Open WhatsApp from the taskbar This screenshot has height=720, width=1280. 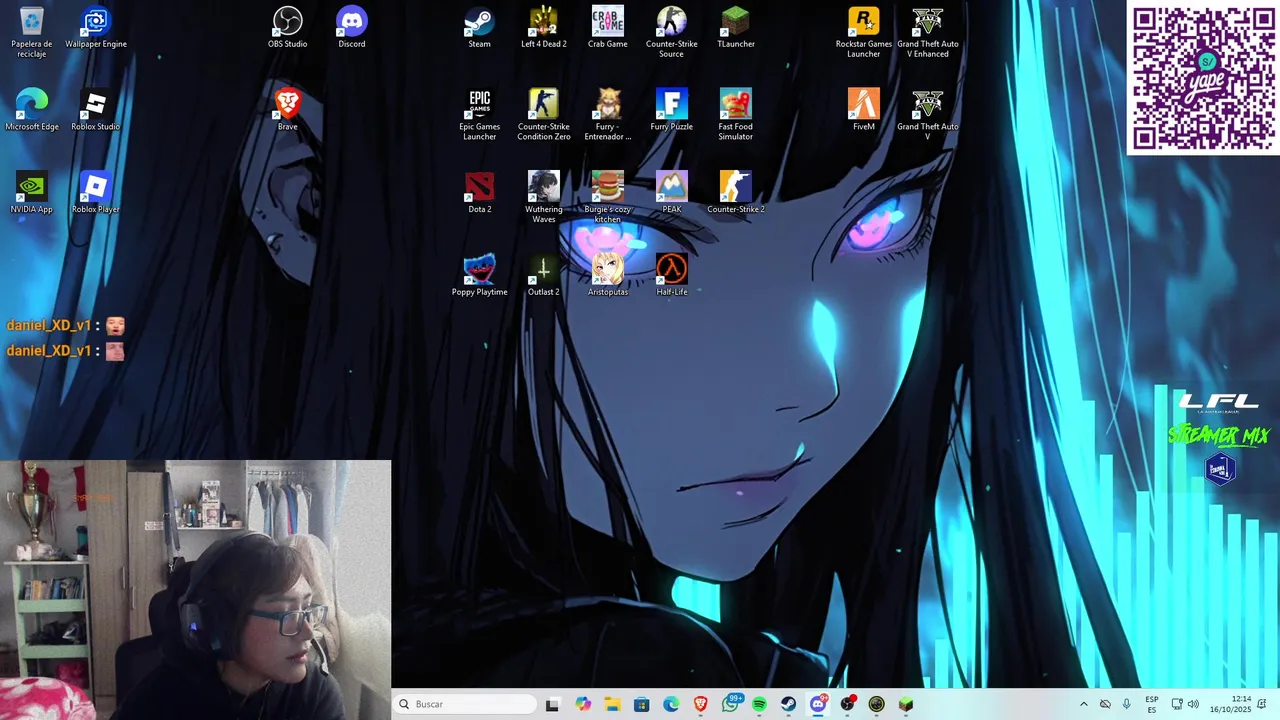coord(731,704)
